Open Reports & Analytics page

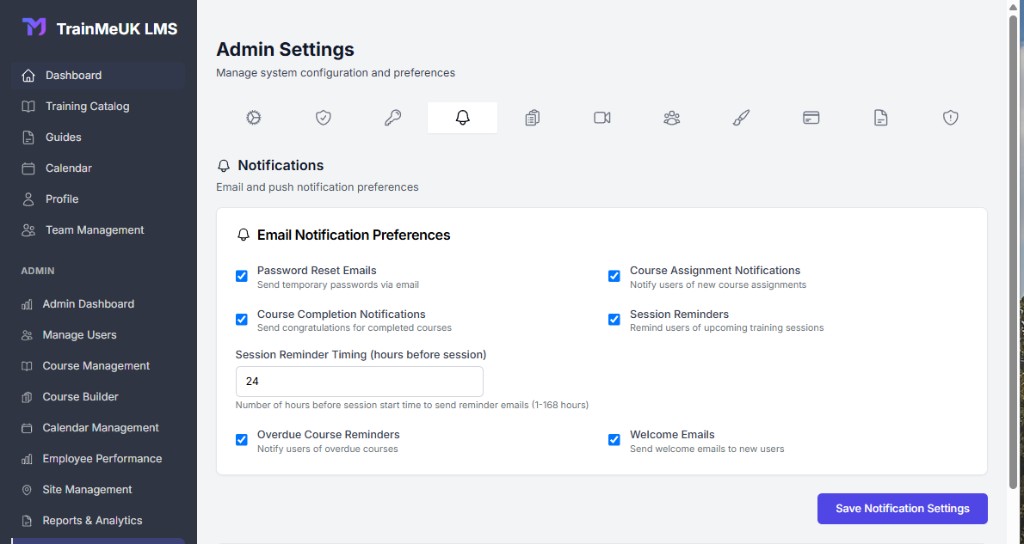[98, 520]
